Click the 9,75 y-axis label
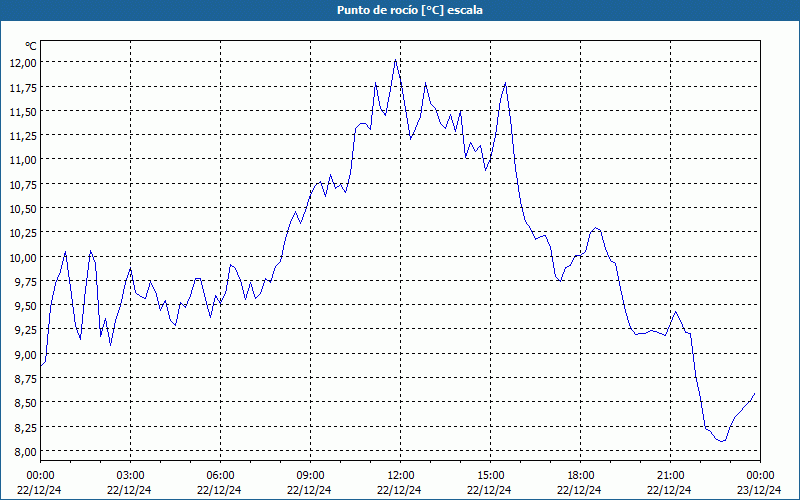Viewport: 800px width, 500px height. click(x=26, y=282)
